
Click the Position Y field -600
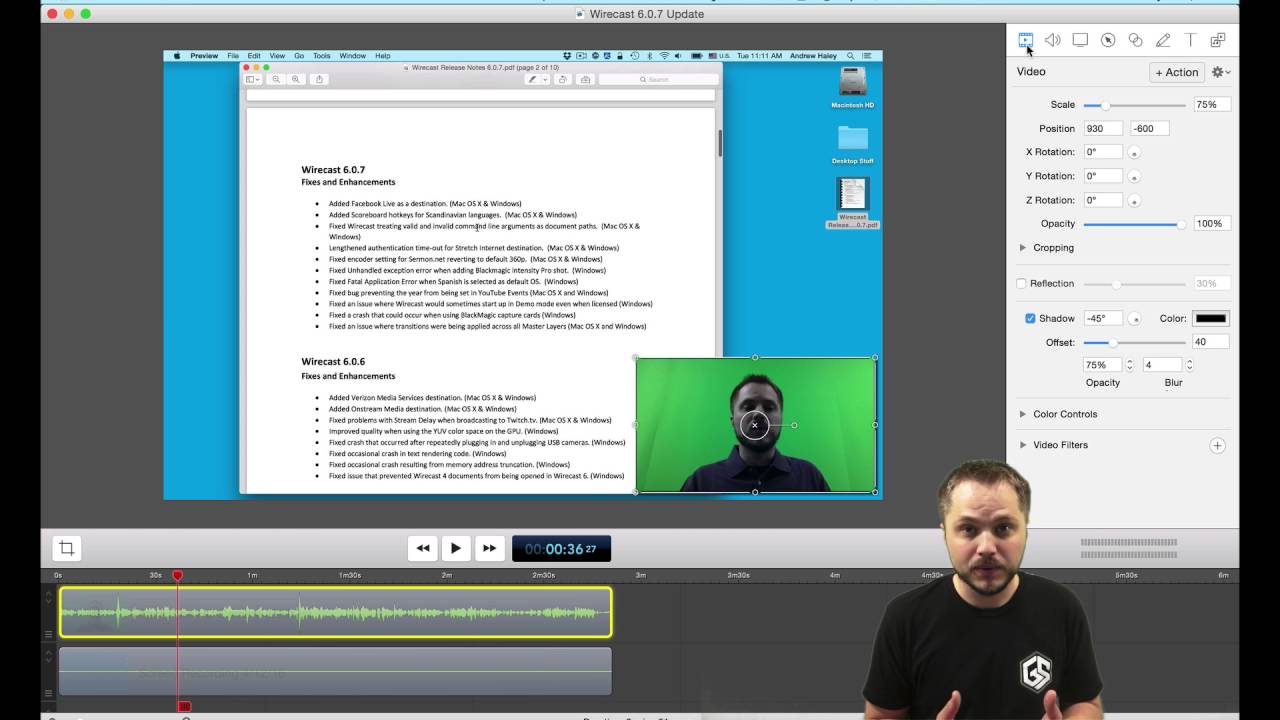[1149, 128]
